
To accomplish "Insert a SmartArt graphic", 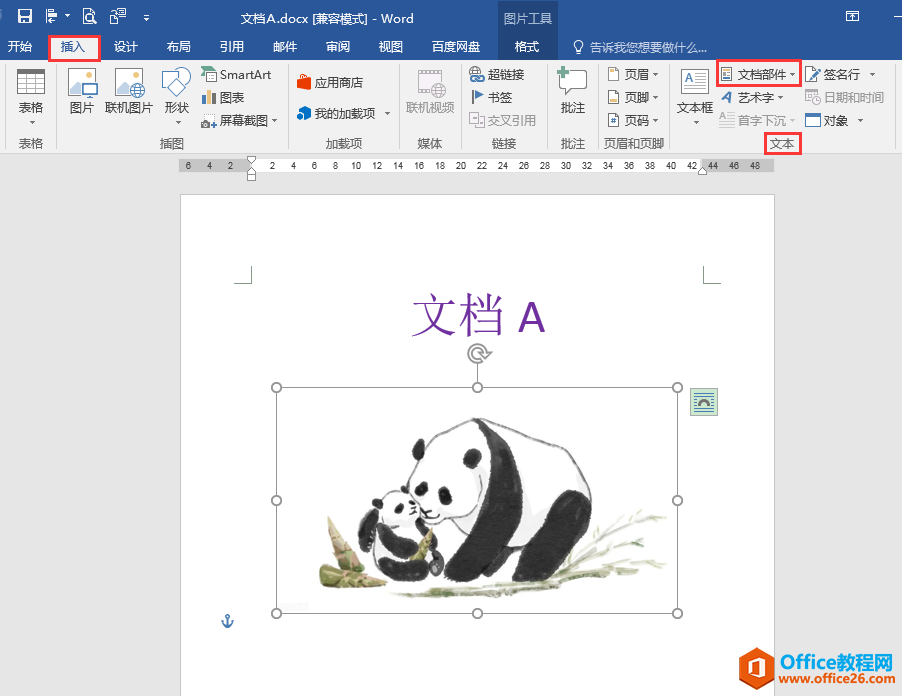I will (x=236, y=74).
